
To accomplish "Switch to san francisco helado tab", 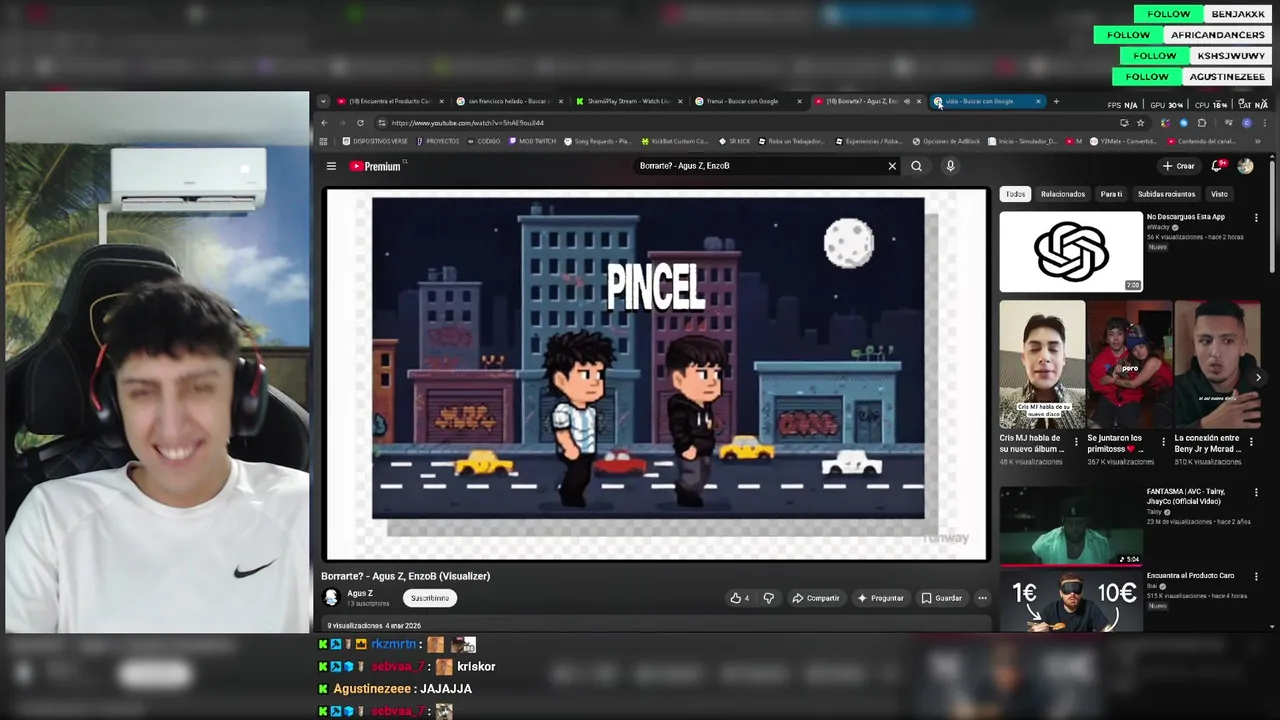I will coord(509,101).
